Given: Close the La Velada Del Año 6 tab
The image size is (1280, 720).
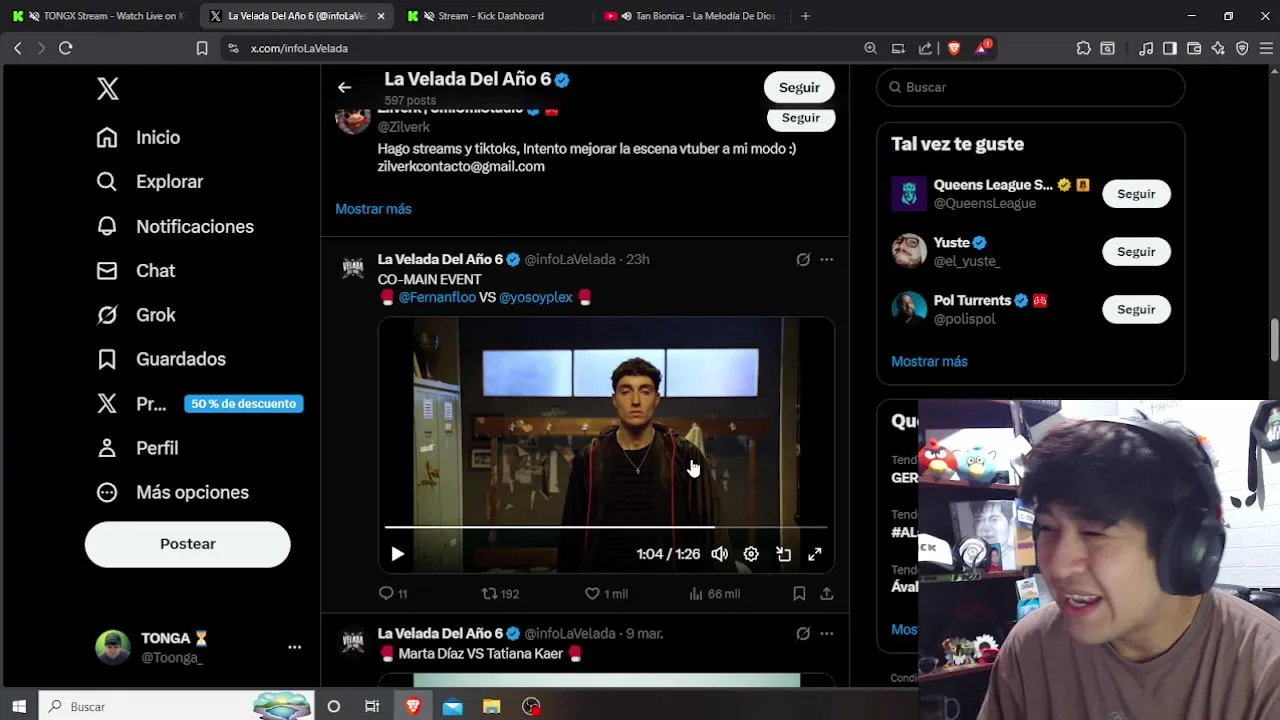Looking at the screenshot, I should (381, 16).
